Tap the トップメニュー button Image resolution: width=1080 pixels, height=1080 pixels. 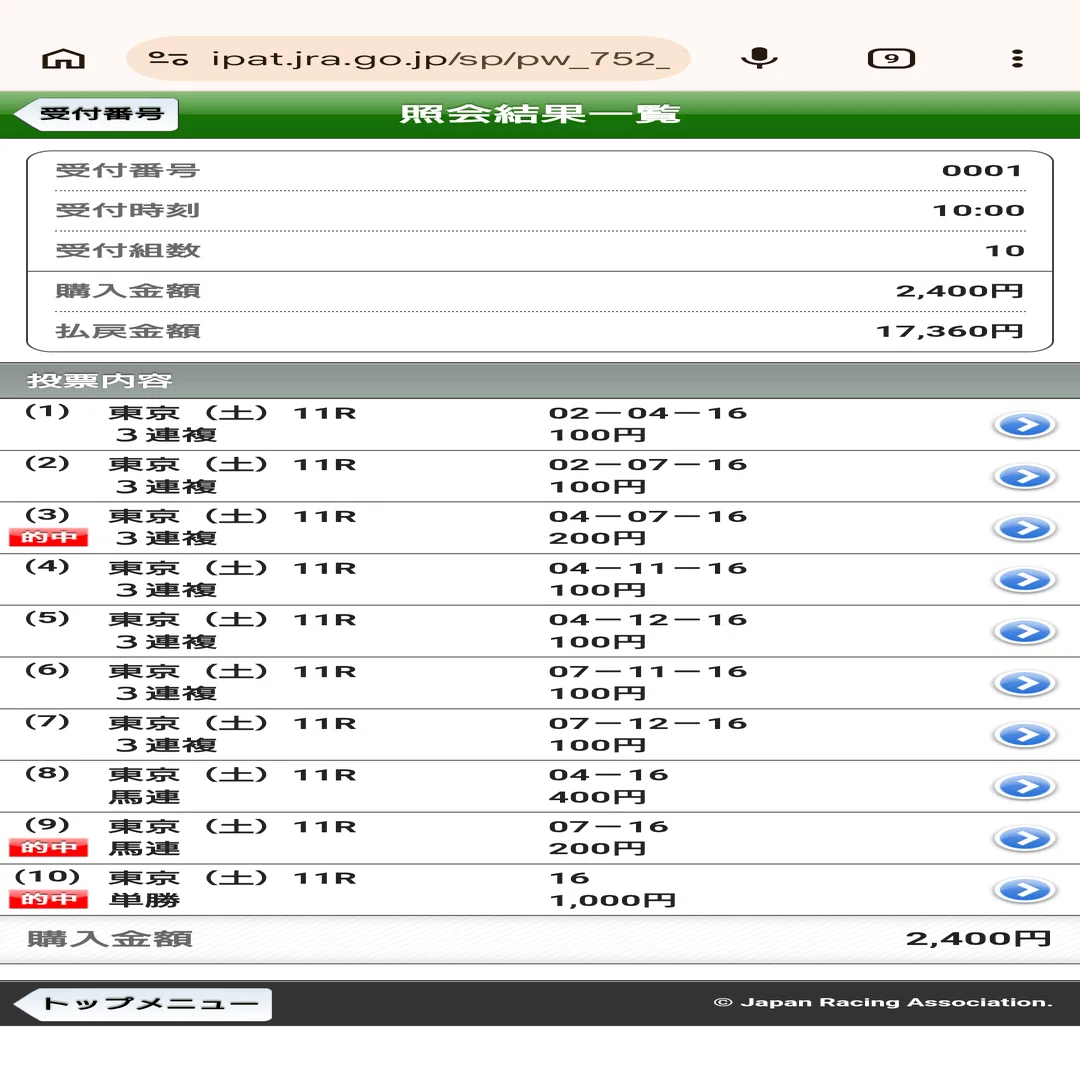coord(143,1004)
